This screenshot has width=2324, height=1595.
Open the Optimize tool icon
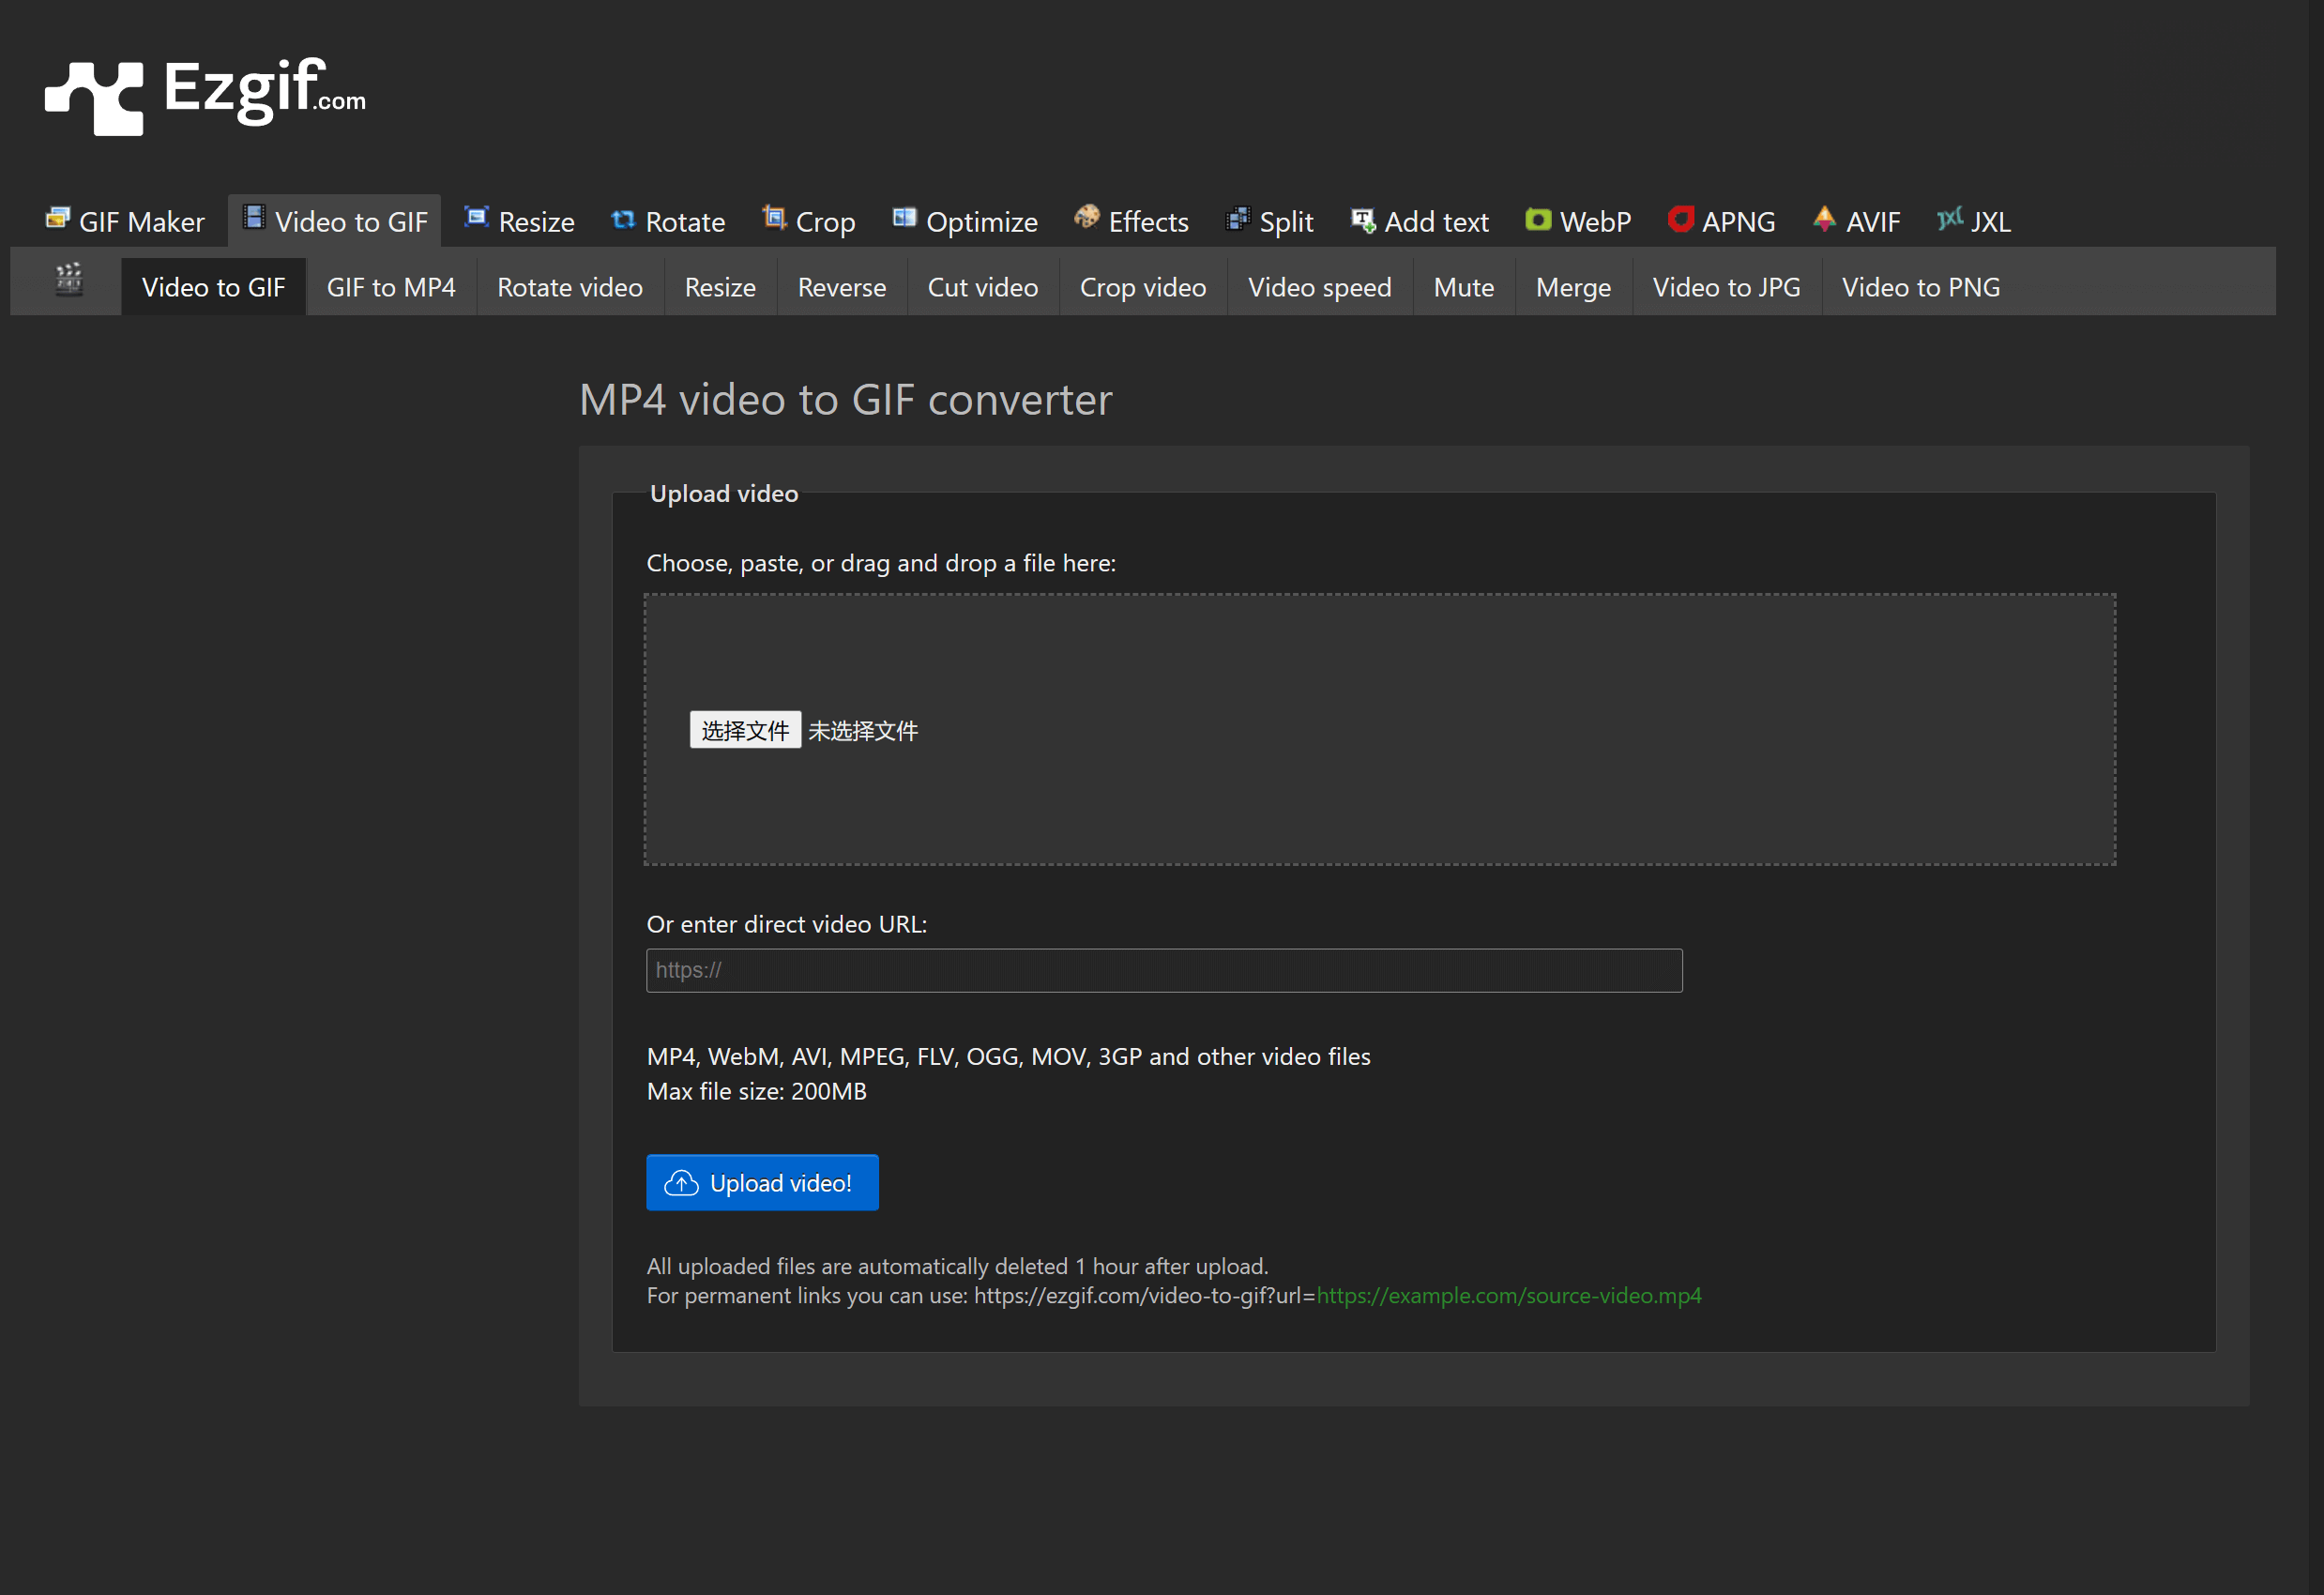tap(904, 218)
